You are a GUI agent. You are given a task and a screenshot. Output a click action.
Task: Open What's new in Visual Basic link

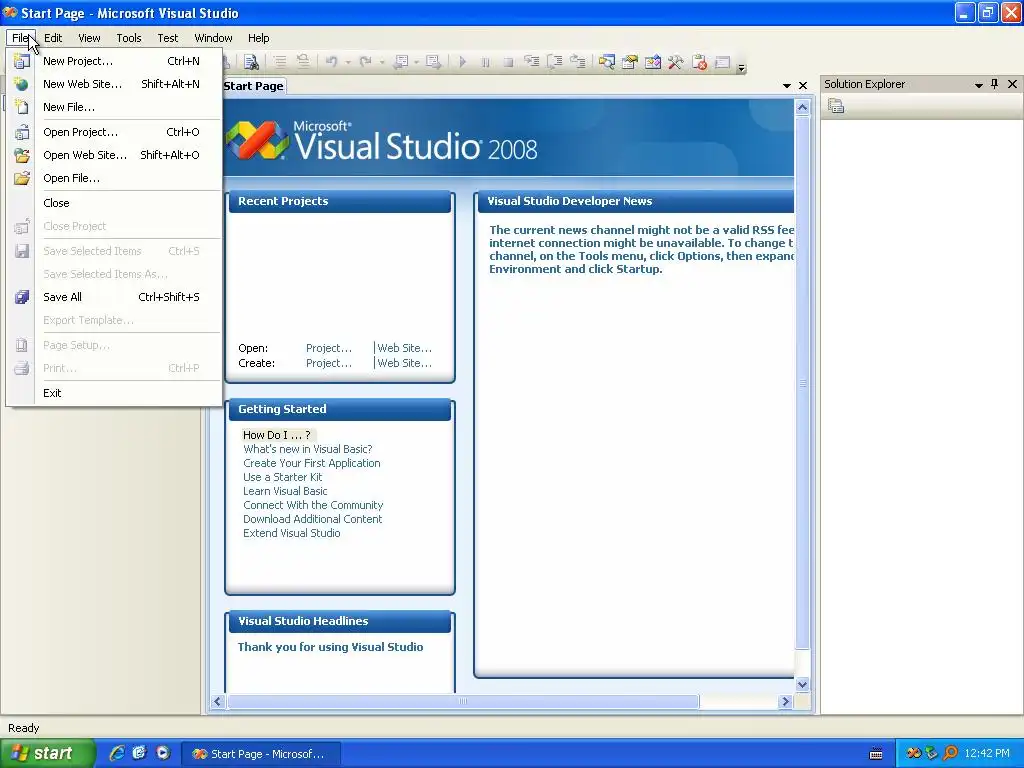tap(308, 449)
